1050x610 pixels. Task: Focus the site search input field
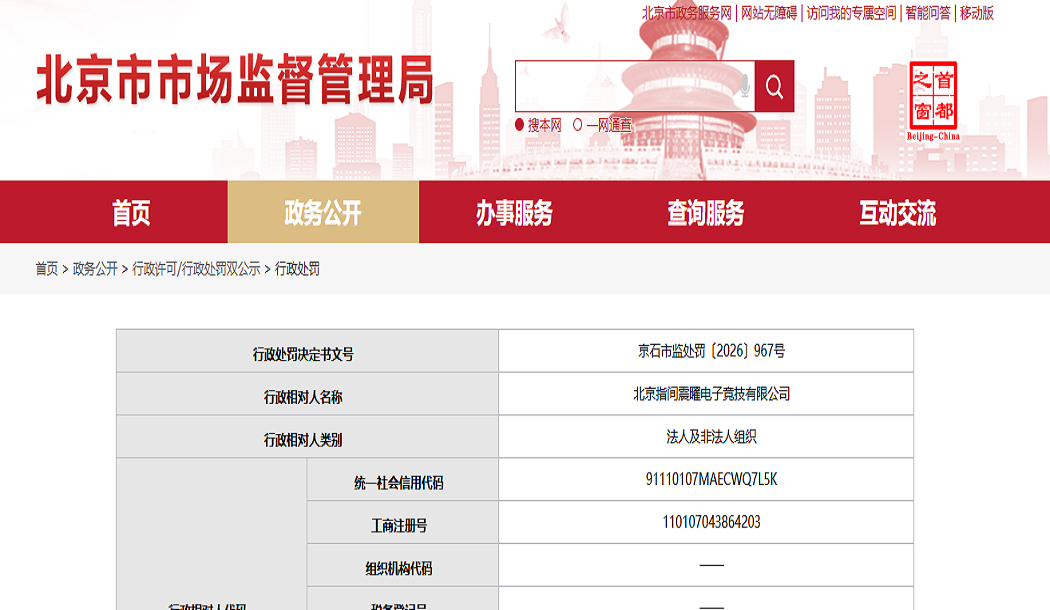coord(635,86)
